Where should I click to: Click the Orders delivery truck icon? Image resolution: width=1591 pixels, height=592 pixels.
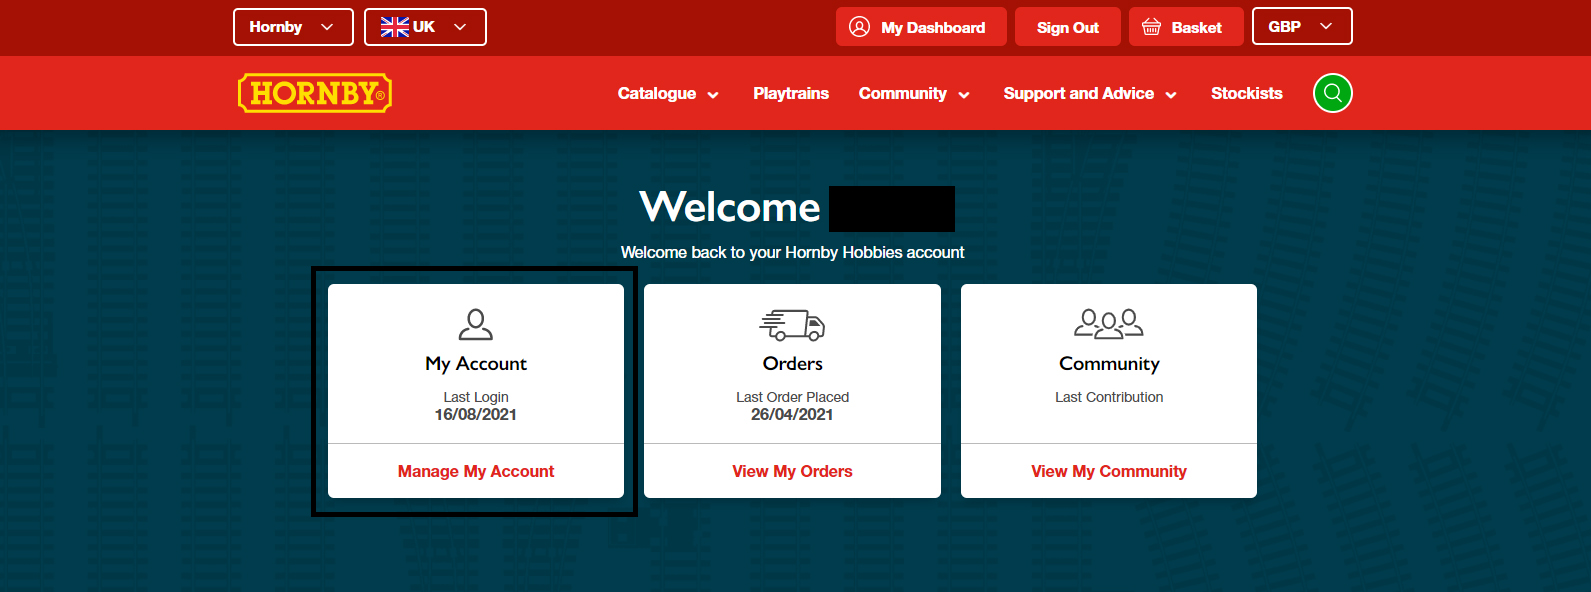point(792,325)
